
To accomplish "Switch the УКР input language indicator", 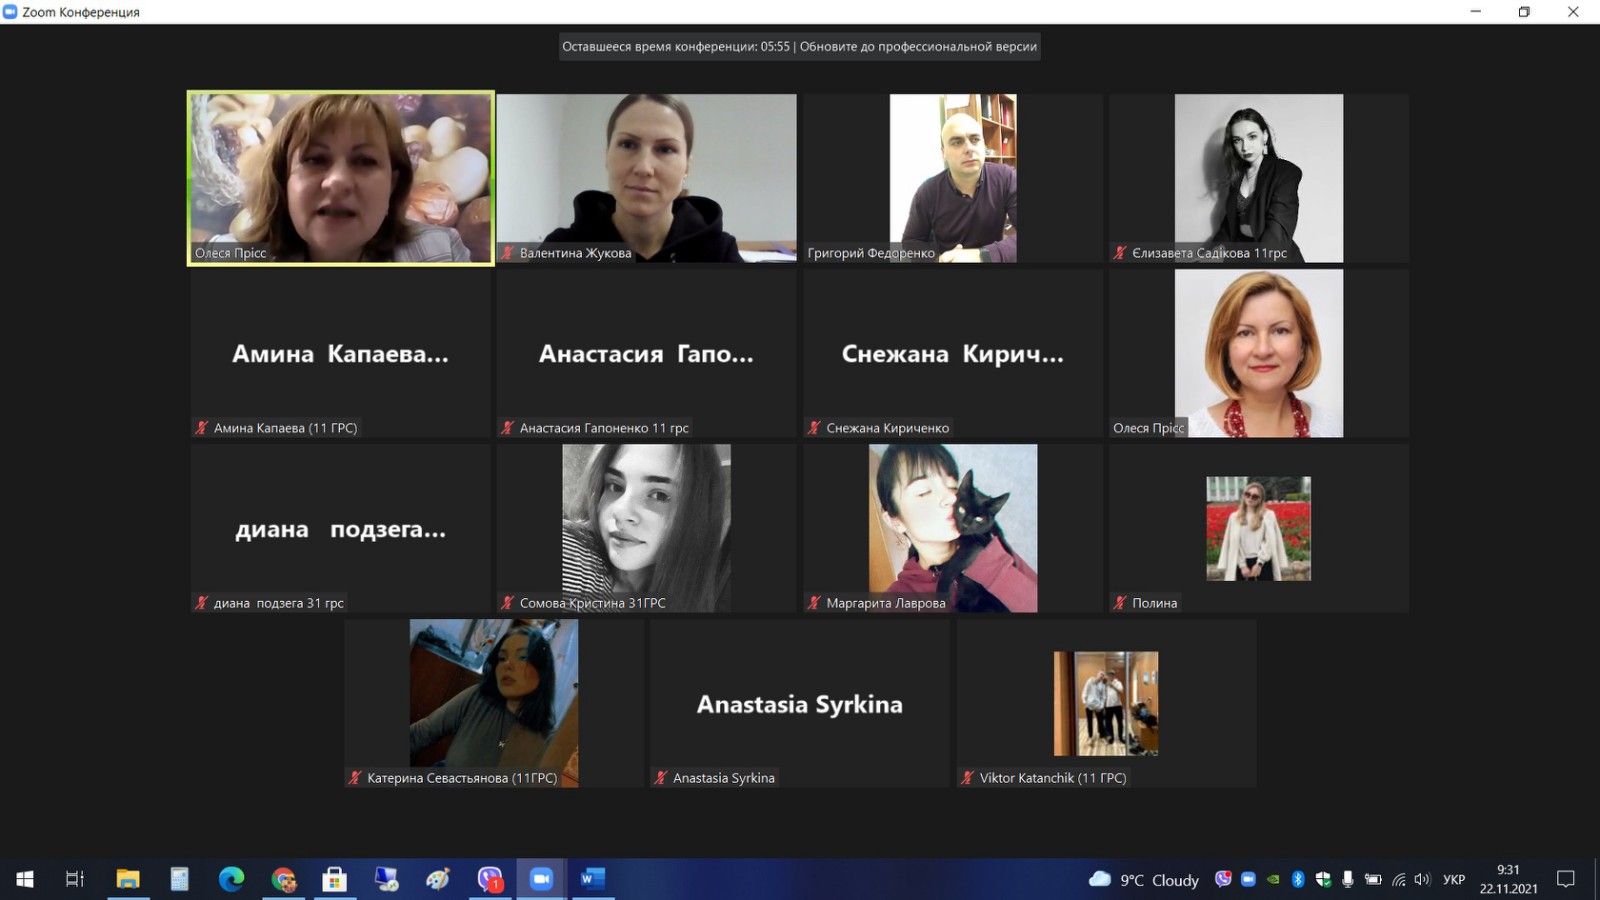I will click(1454, 880).
